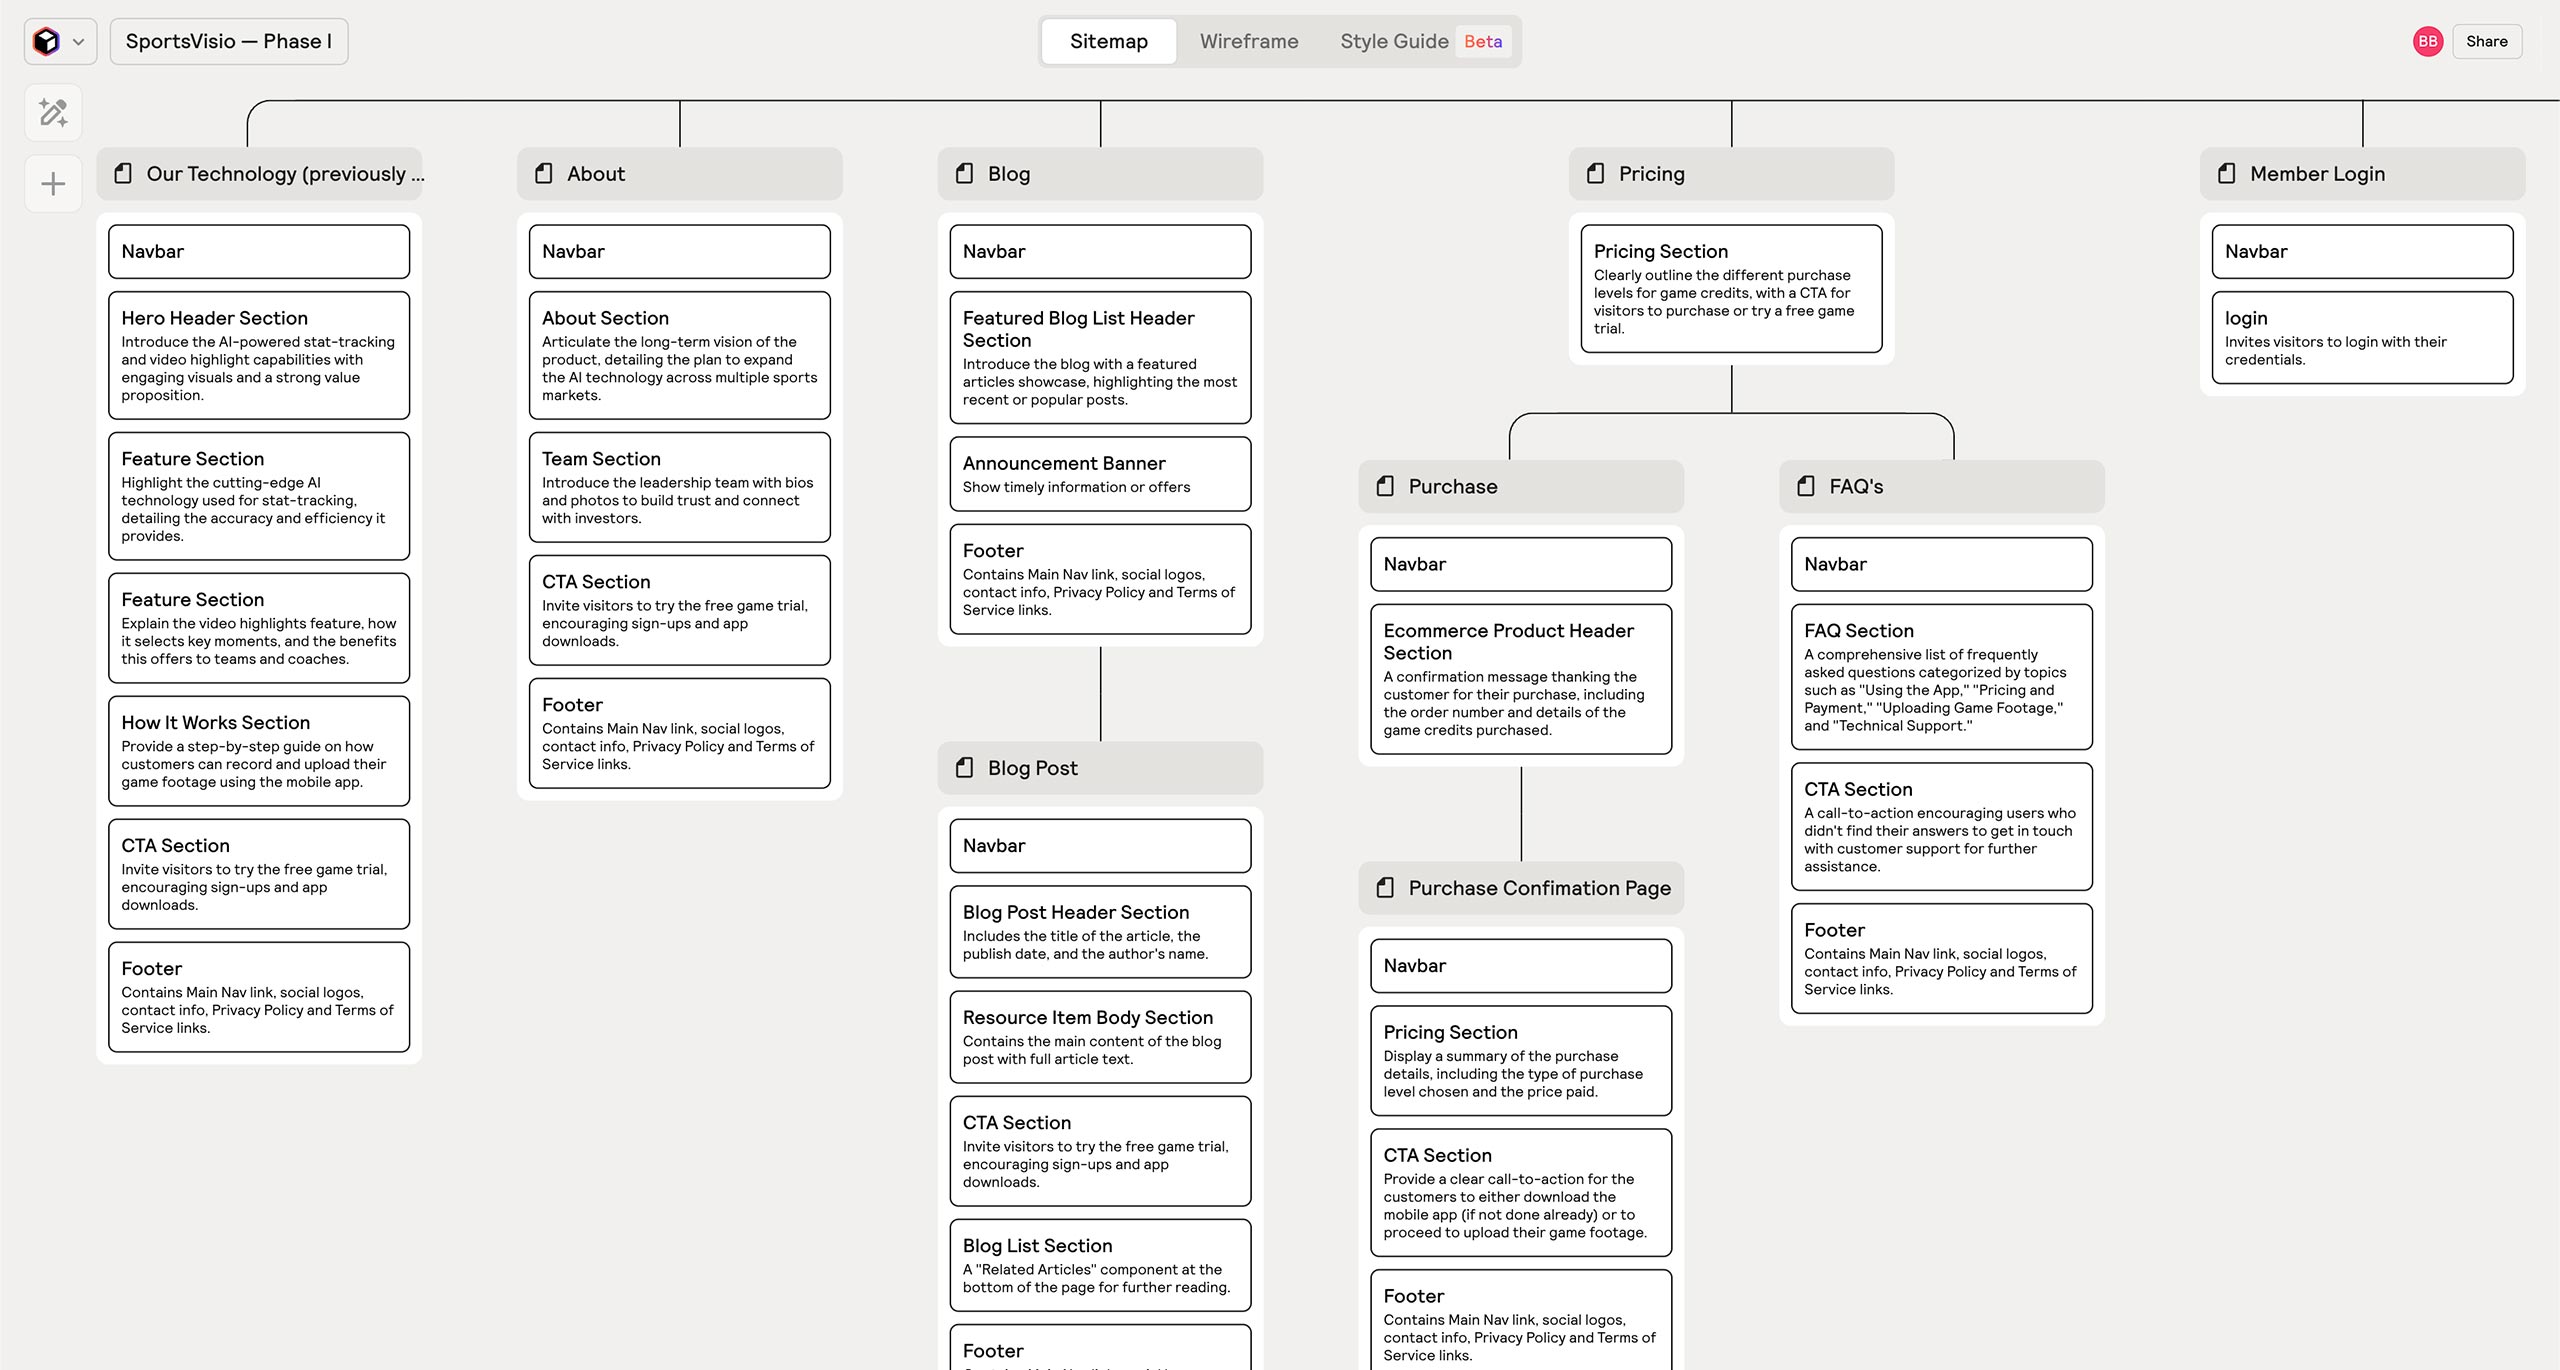
Task: Click page icon beside FAQ's
Action: click(1807, 486)
